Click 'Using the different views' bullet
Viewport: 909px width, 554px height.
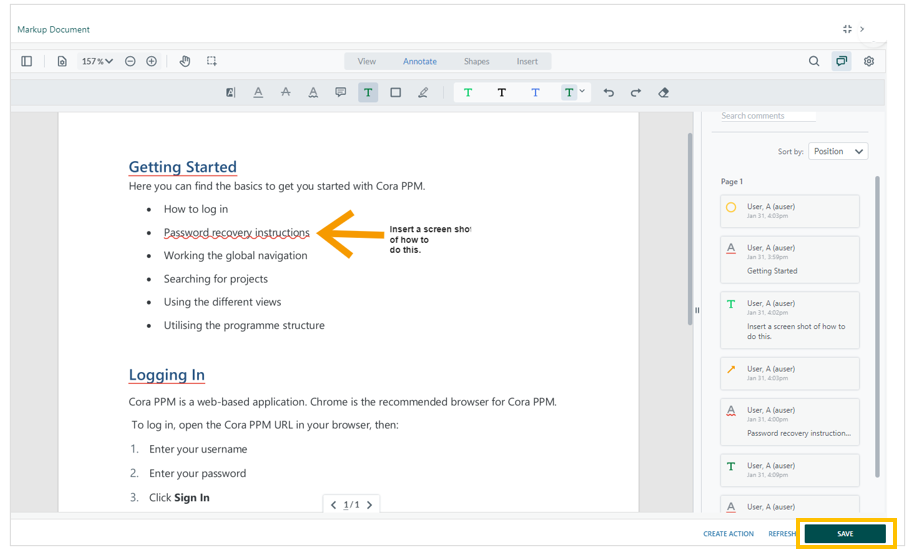222,302
